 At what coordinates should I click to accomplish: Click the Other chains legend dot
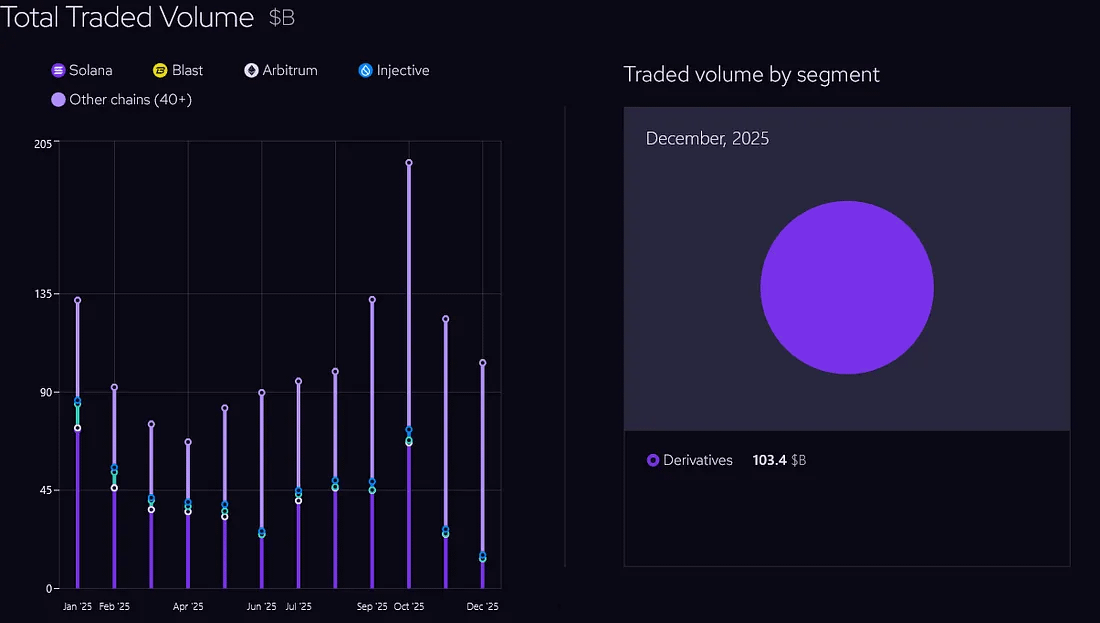[x=58, y=100]
